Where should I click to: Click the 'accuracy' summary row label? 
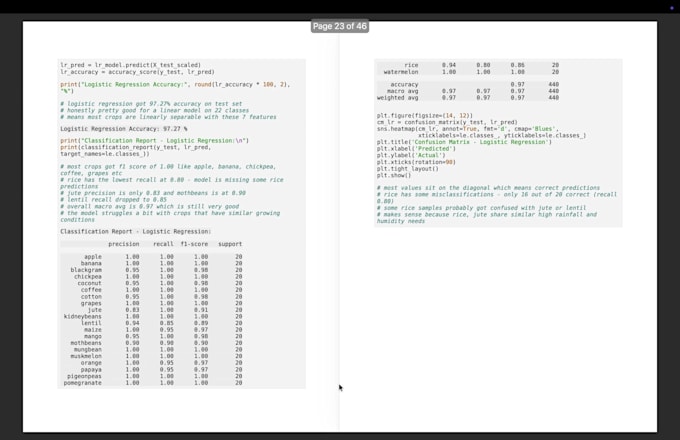(404, 85)
